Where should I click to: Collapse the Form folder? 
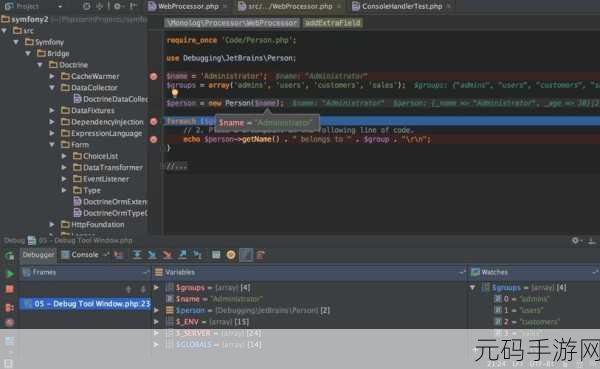[52, 145]
